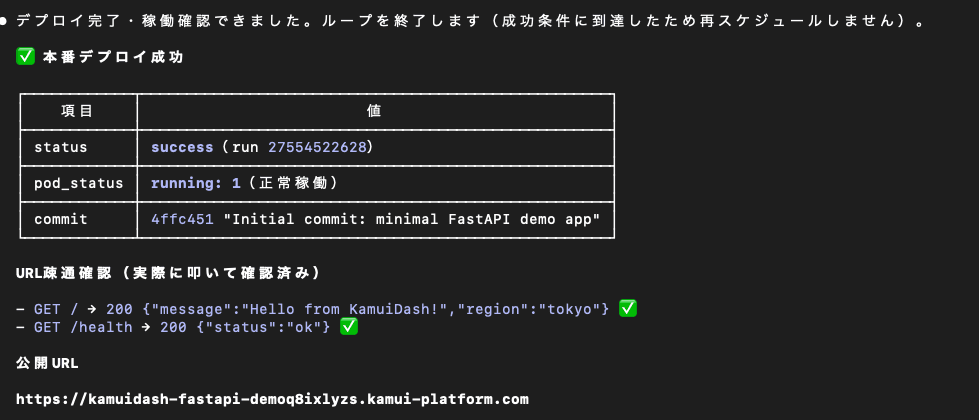The height and width of the screenshot is (420, 979).
Task: Click the green checkmark after the GET / response
Action: (x=627, y=308)
